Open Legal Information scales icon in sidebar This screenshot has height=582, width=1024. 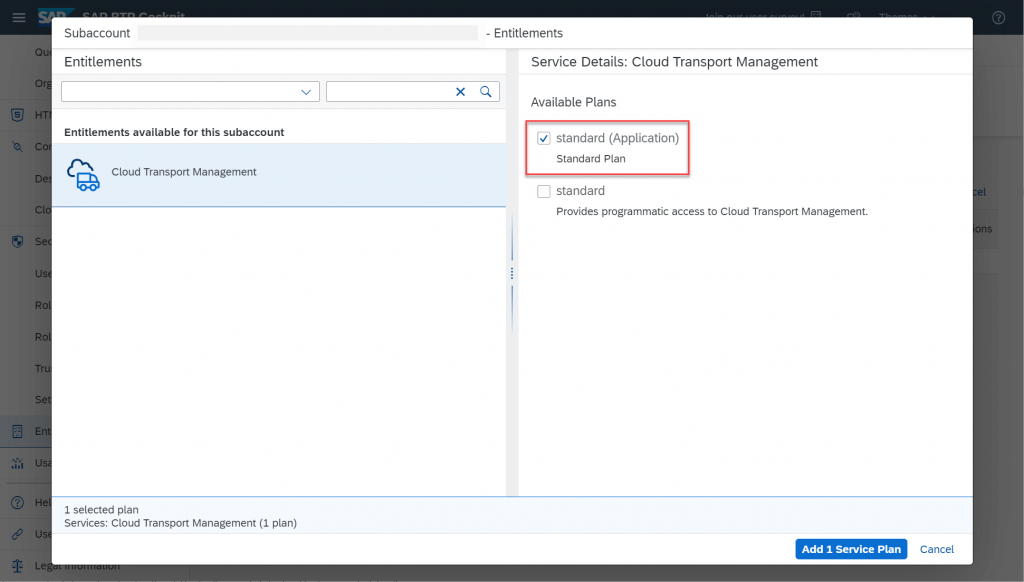tap(18, 566)
